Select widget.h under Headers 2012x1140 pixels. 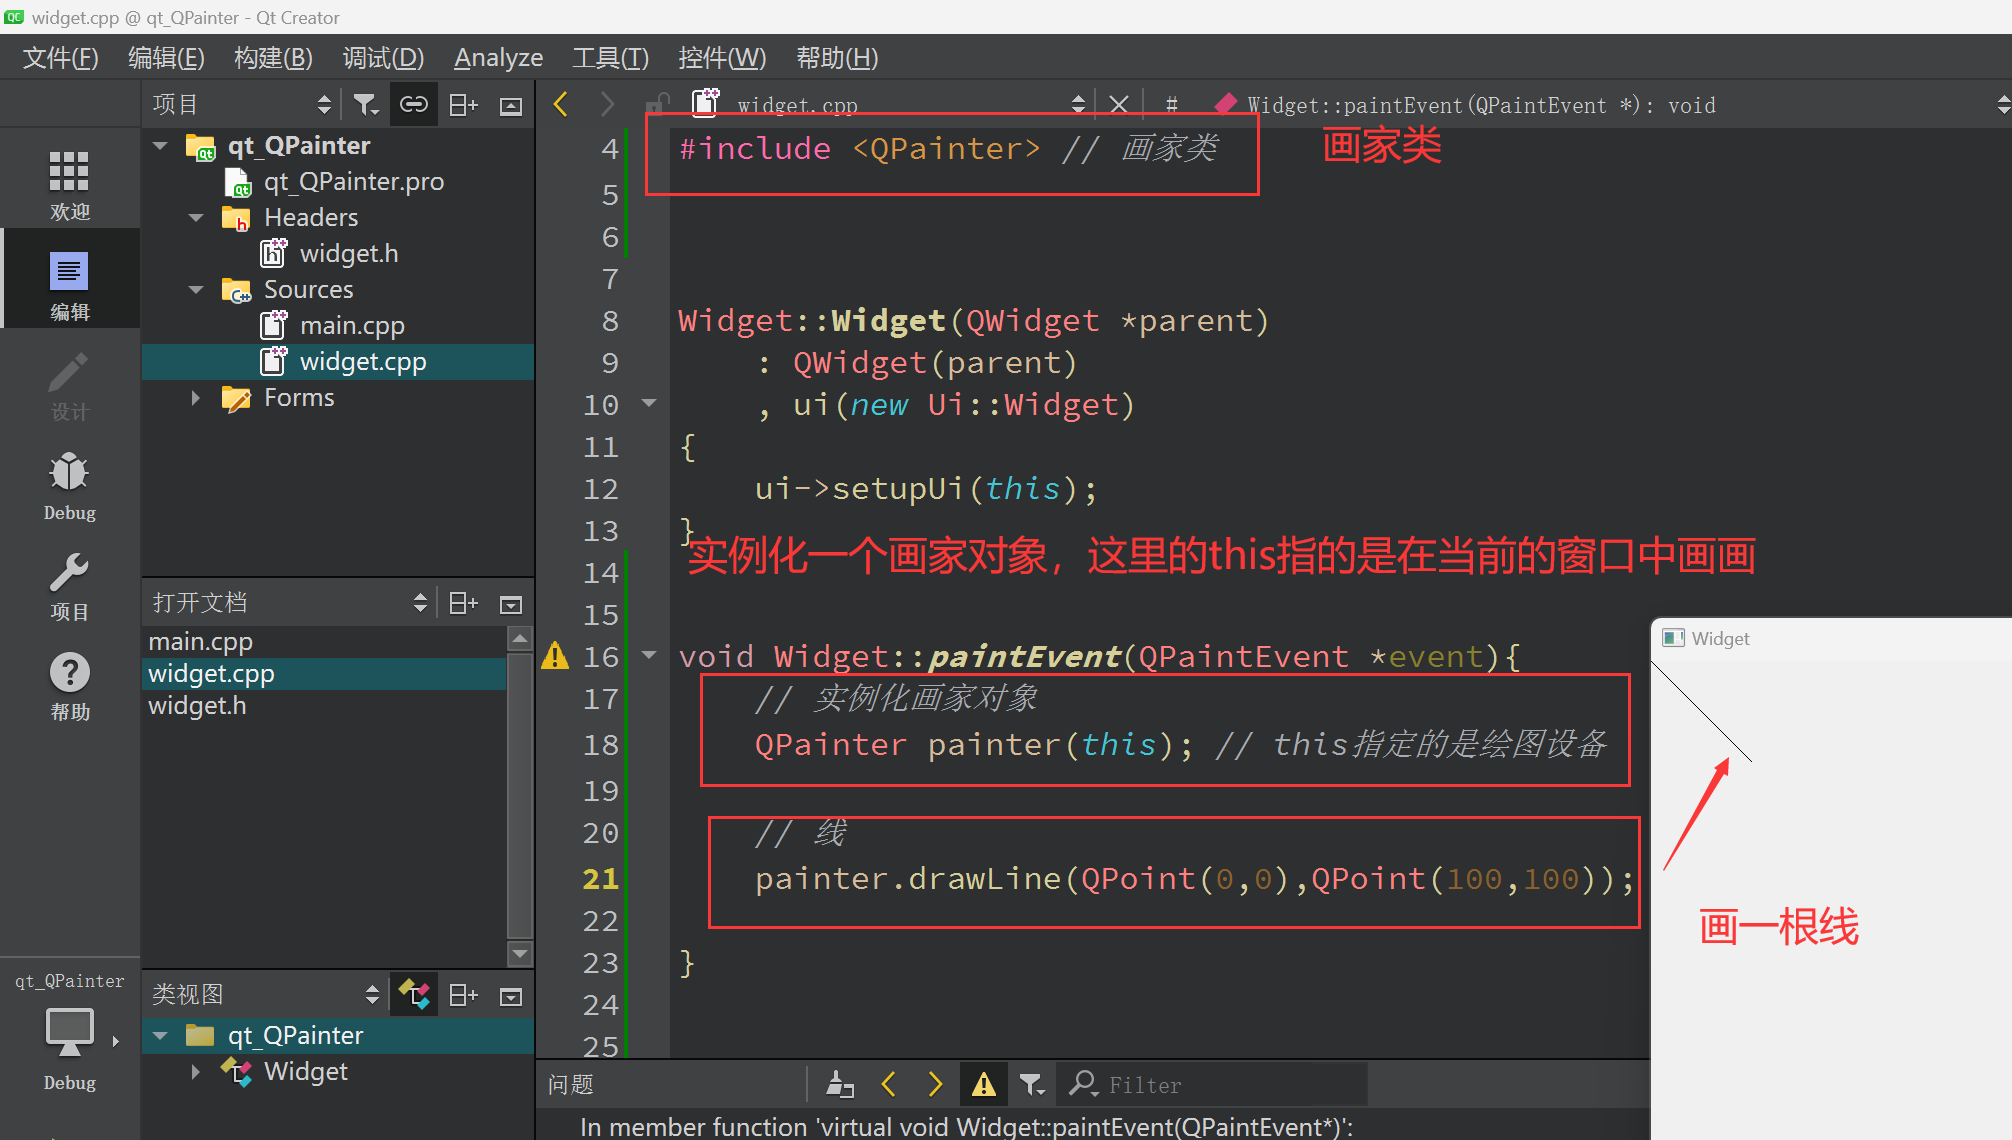(x=348, y=254)
